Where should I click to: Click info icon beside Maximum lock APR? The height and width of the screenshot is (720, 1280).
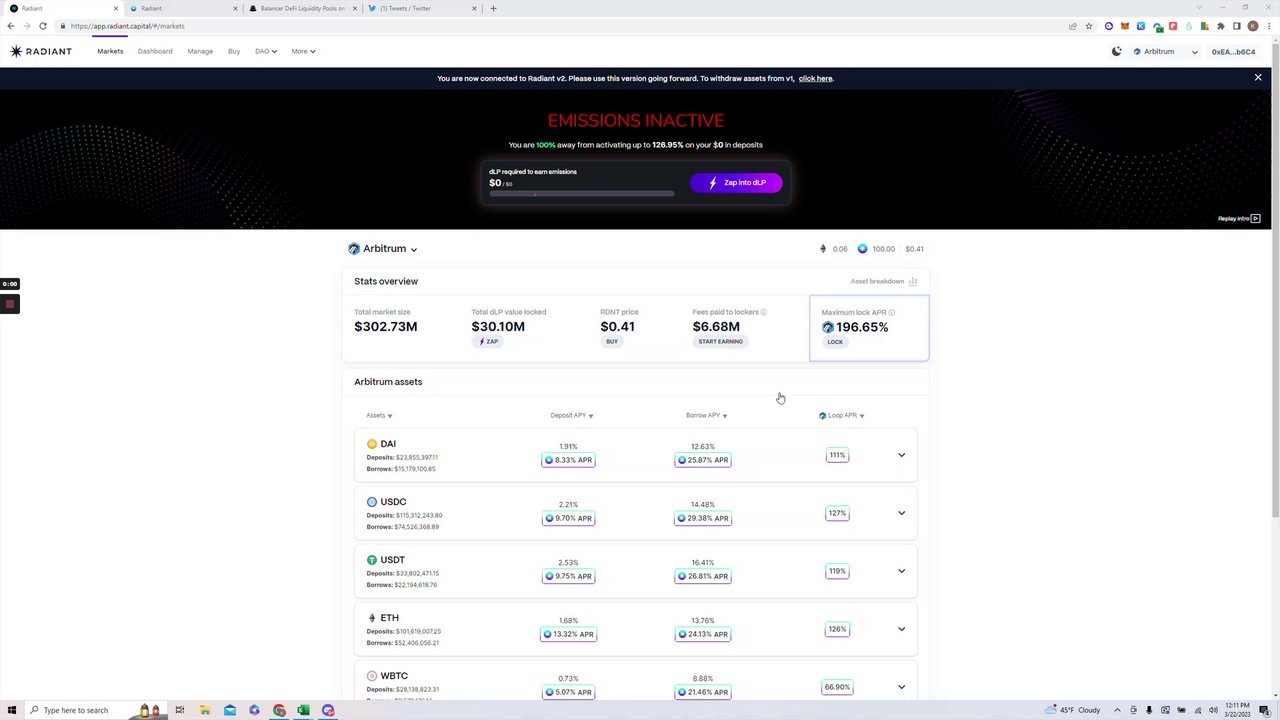(x=892, y=312)
